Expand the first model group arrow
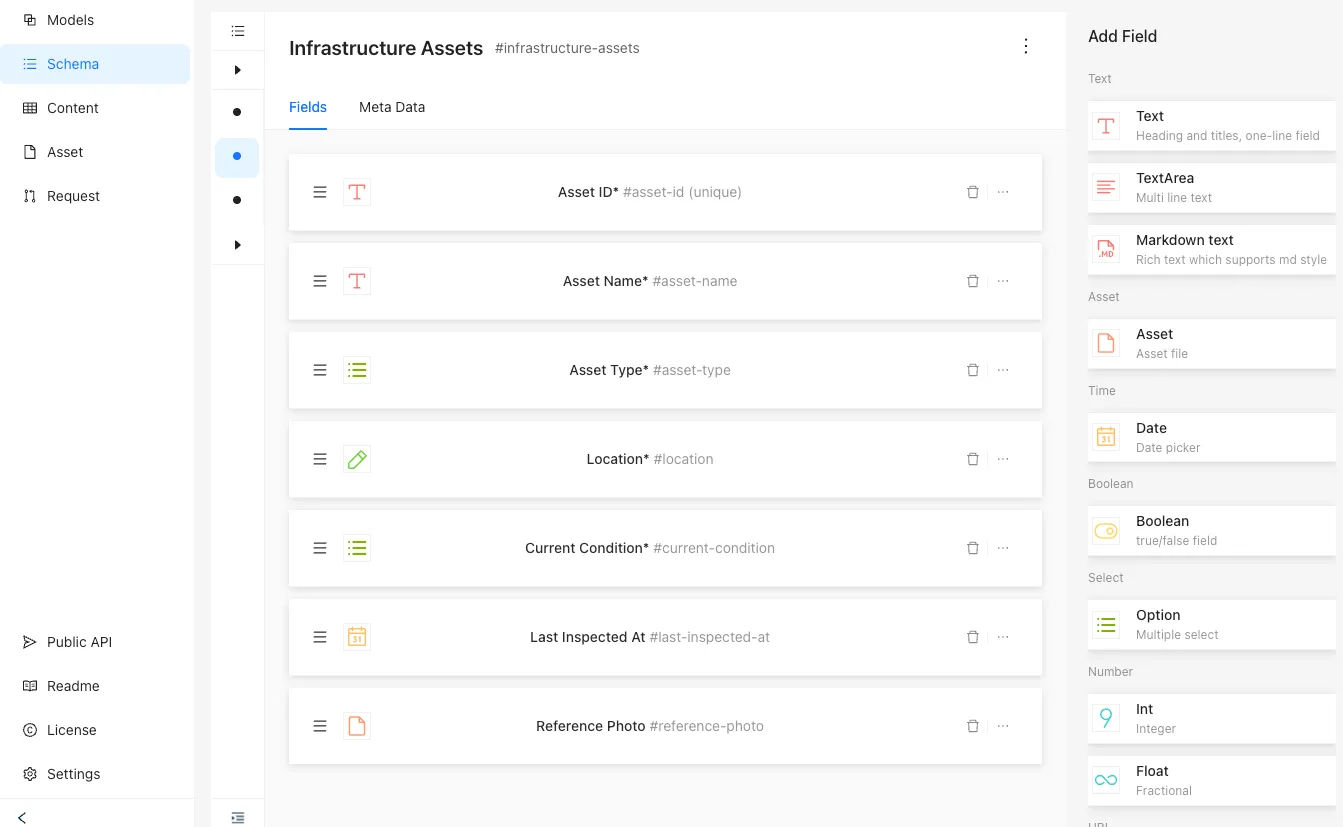Image resolution: width=1343 pixels, height=827 pixels. 237,70
